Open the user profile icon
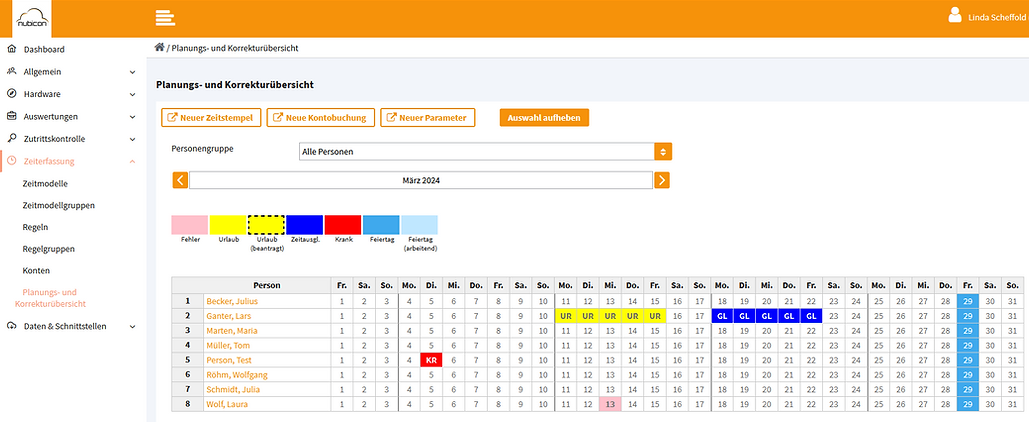The image size is (1029, 422). 955,15
